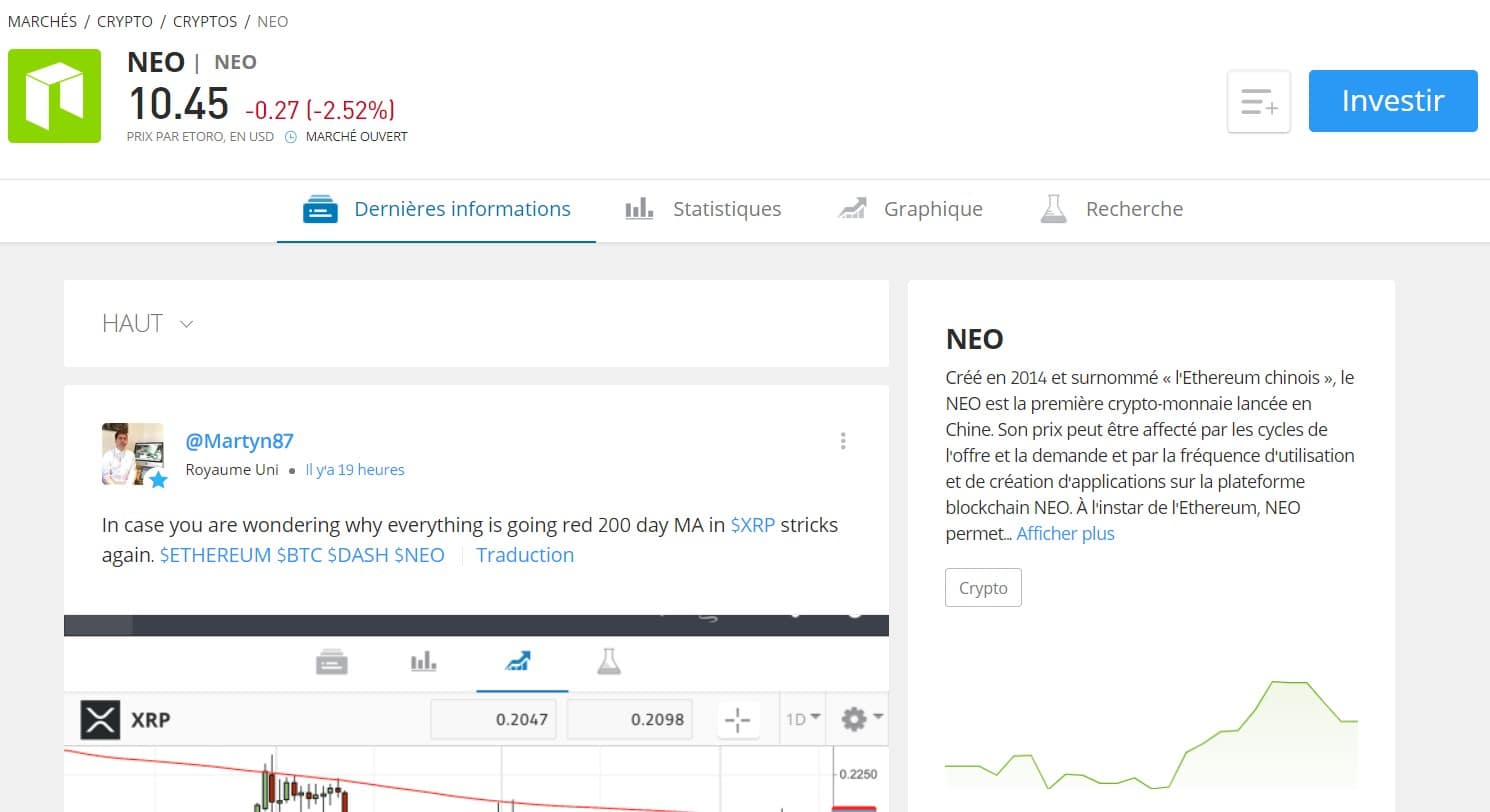Click the Statistiques bar chart icon
The image size is (1490, 812).
tap(639, 209)
